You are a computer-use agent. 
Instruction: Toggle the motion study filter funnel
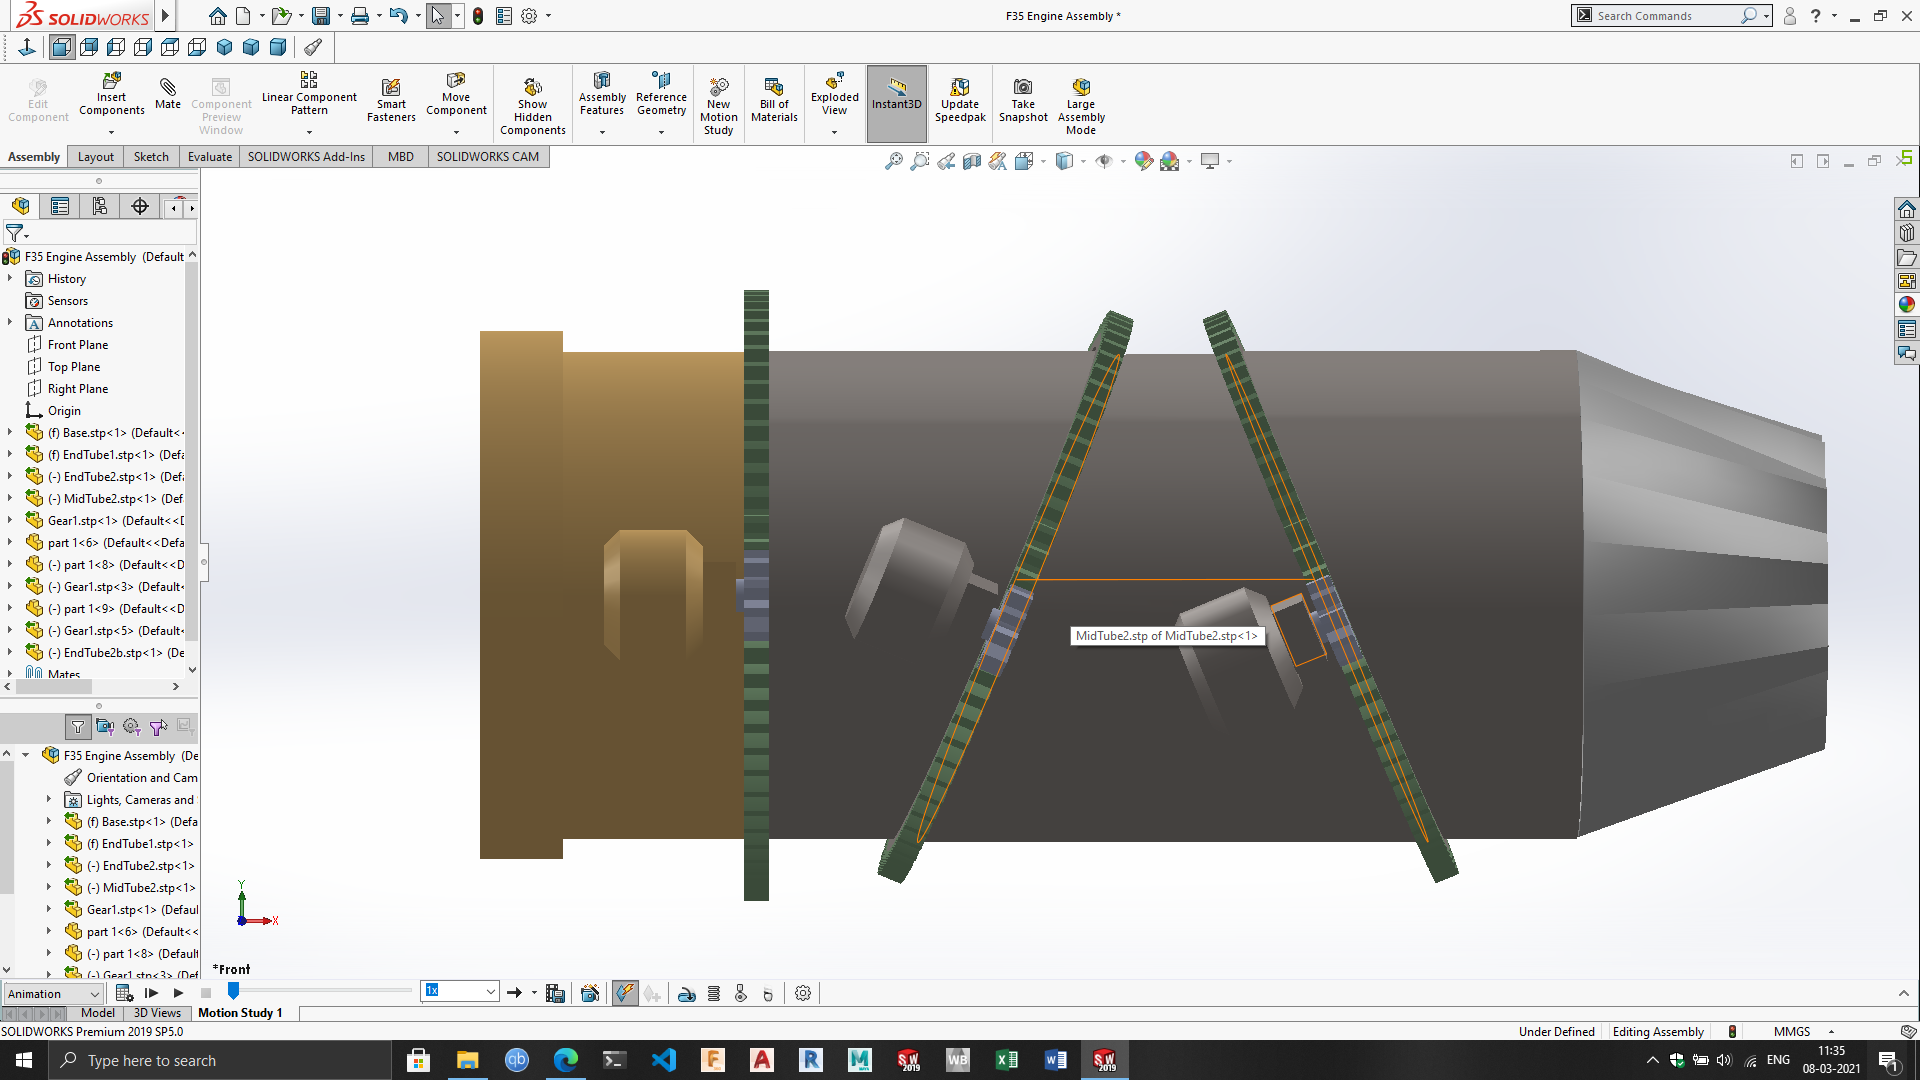click(x=78, y=727)
